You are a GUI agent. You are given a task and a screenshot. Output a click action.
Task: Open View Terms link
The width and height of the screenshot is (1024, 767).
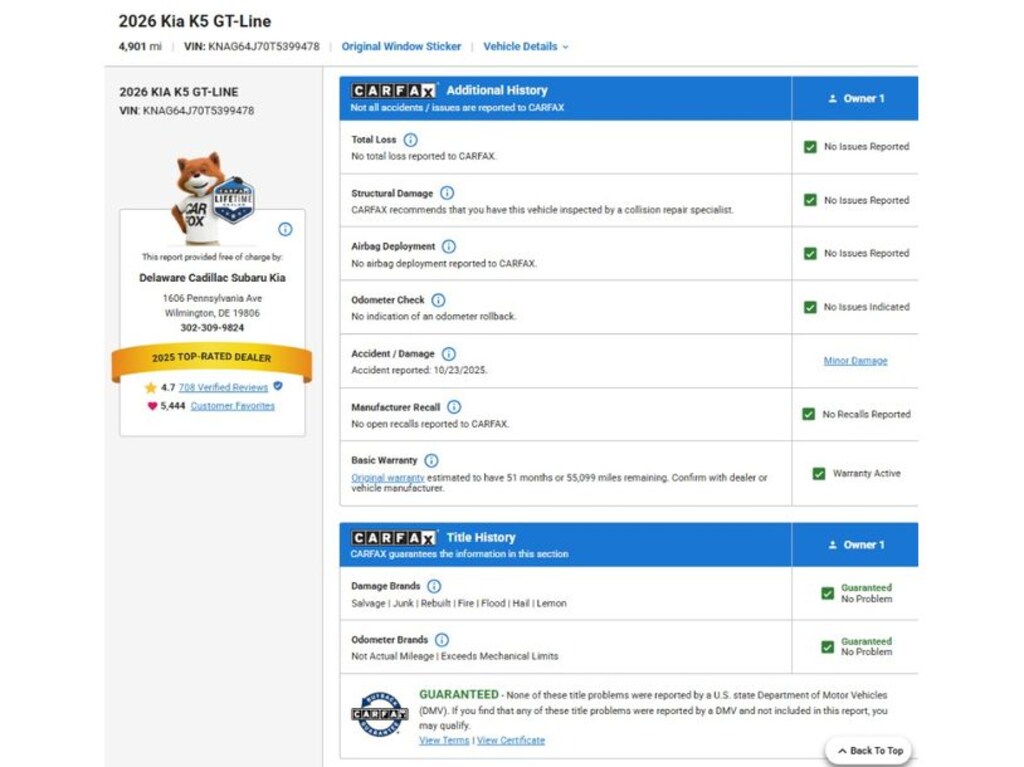pos(444,740)
